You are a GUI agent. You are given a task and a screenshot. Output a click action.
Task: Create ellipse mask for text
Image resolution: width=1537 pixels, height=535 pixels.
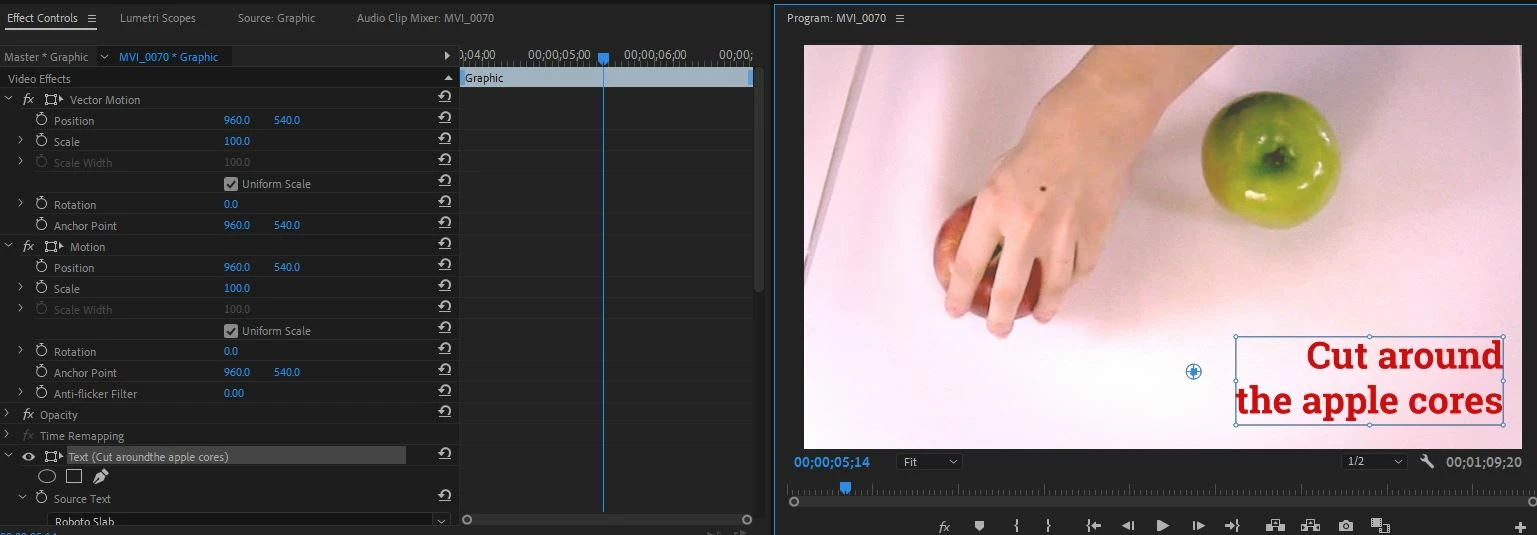(x=47, y=477)
